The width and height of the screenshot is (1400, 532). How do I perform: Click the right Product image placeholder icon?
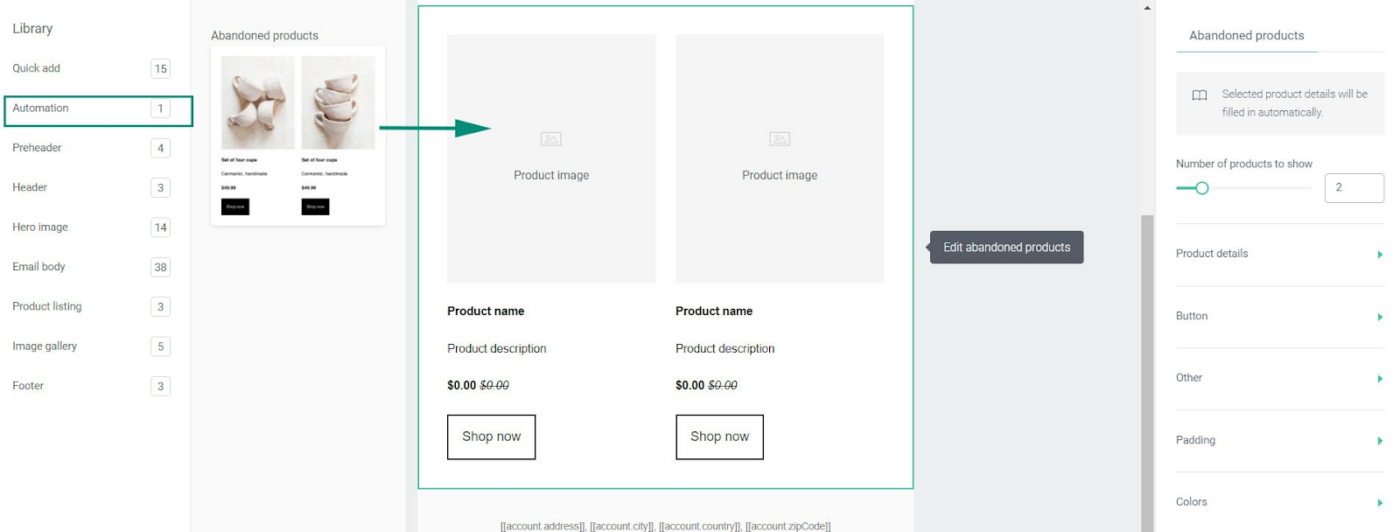[779, 139]
